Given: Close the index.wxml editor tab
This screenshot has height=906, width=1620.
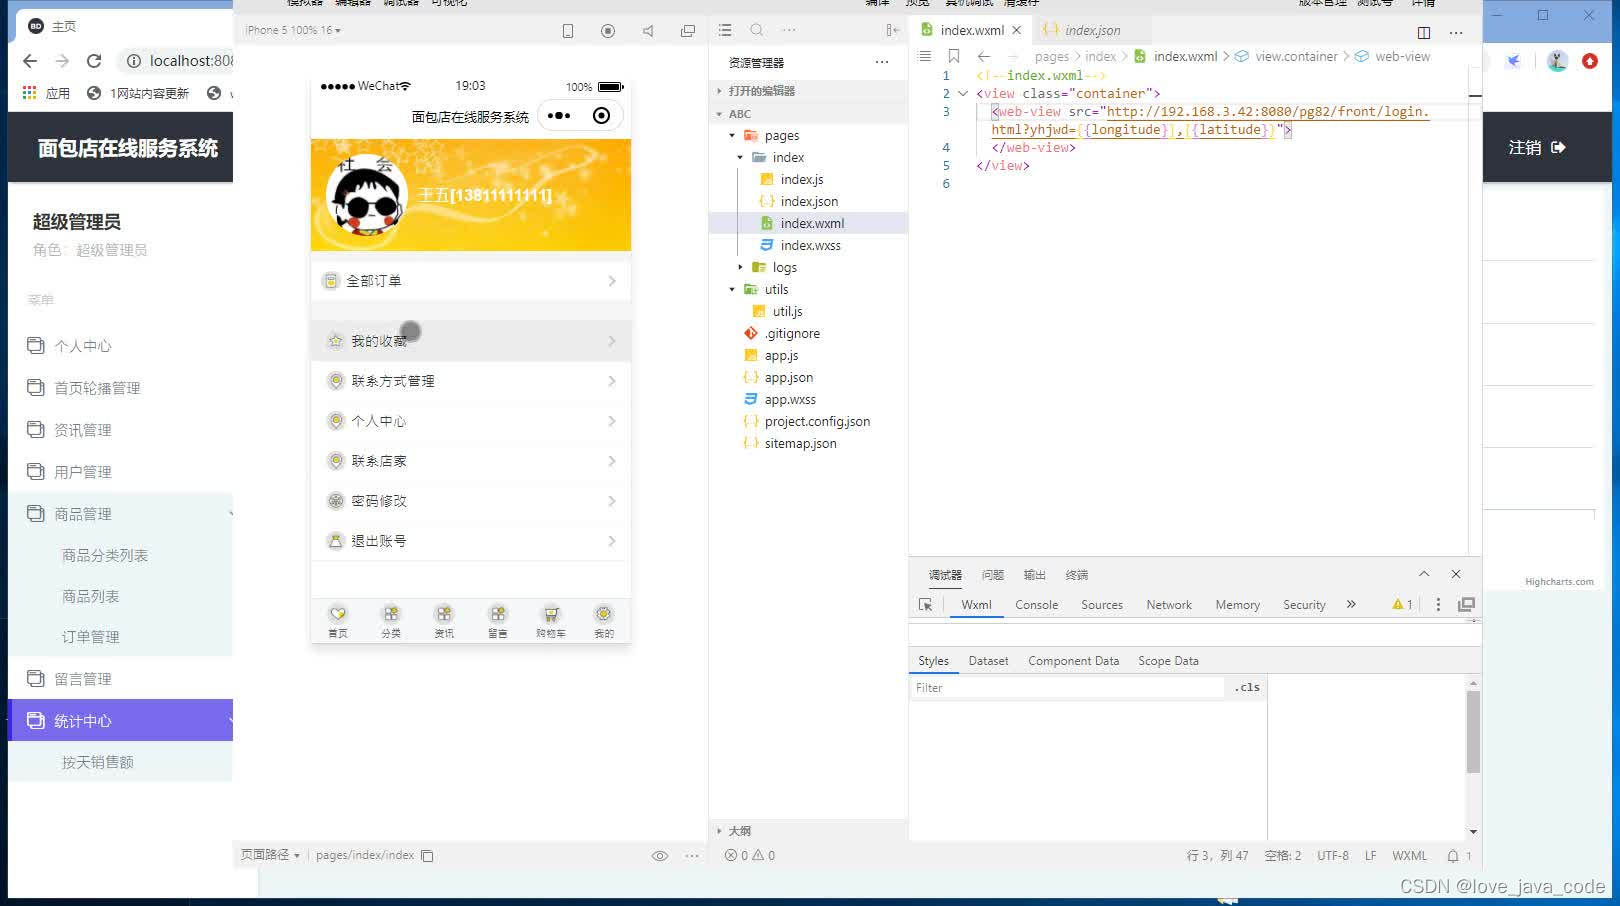Looking at the screenshot, I should pyautogui.click(x=1017, y=30).
